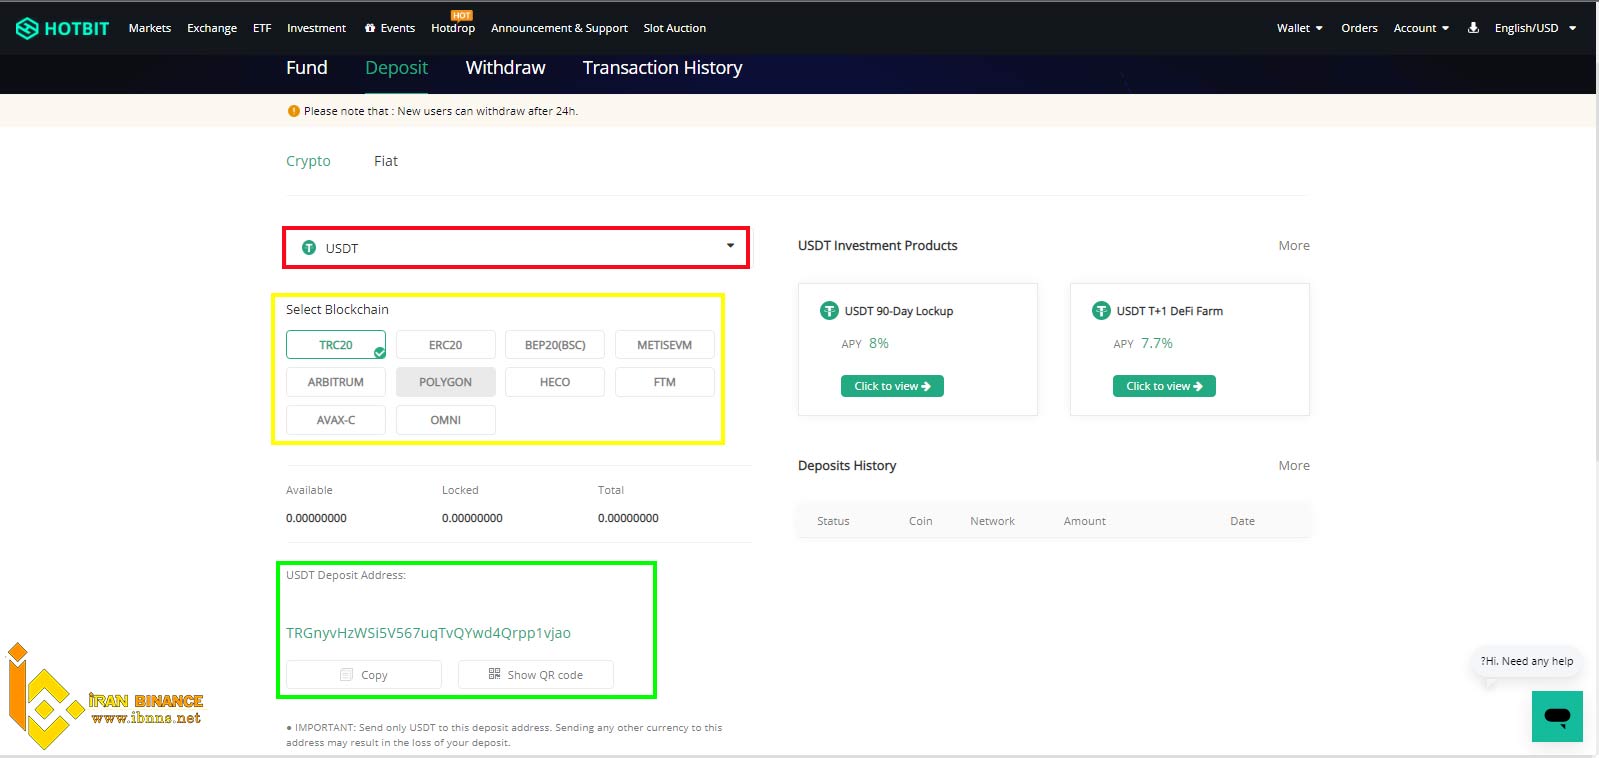This screenshot has width=1599, height=758.
Task: Click the USDT 90-Day Lockup coin icon
Action: (x=829, y=311)
